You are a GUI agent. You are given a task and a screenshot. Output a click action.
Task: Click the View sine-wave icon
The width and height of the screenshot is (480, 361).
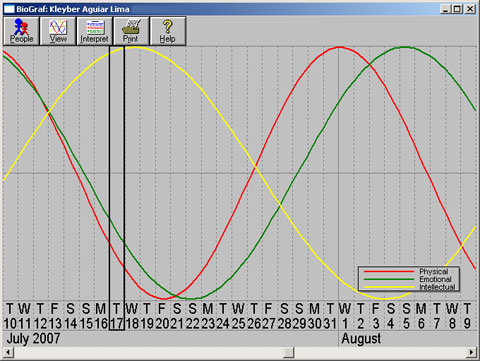[x=58, y=27]
